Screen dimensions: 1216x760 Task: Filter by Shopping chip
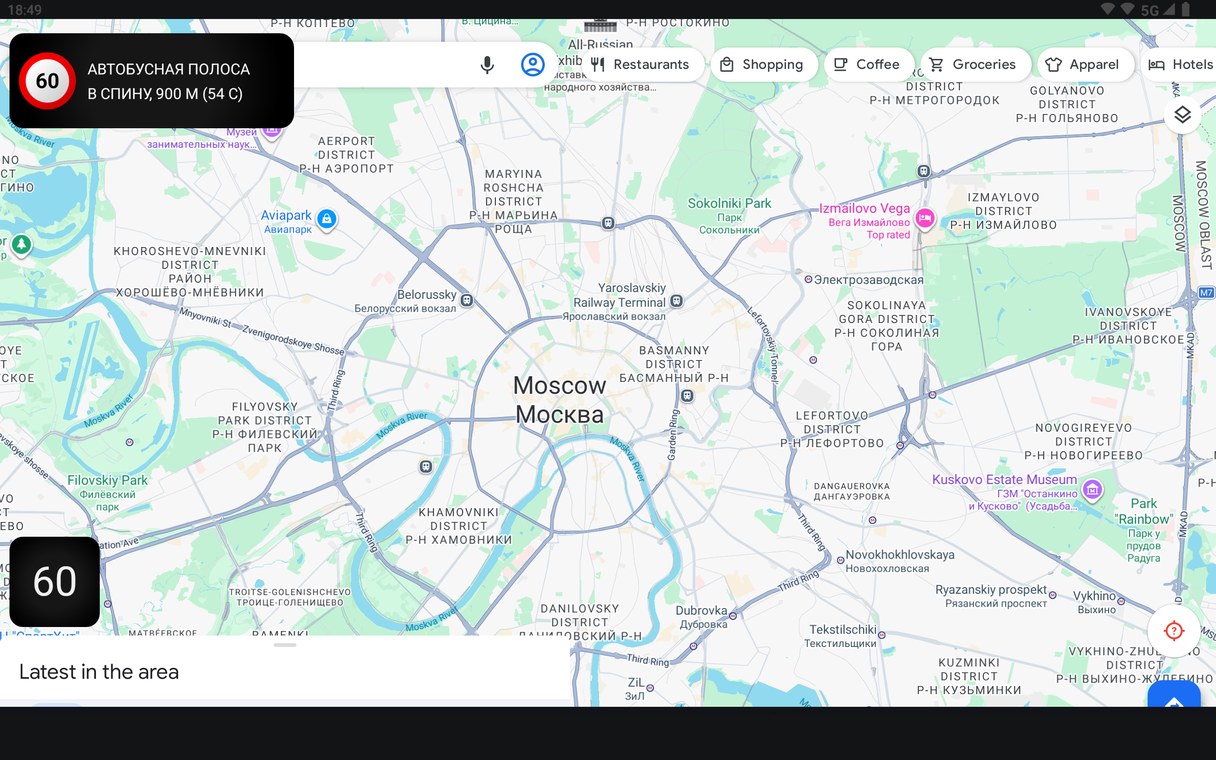tap(763, 65)
